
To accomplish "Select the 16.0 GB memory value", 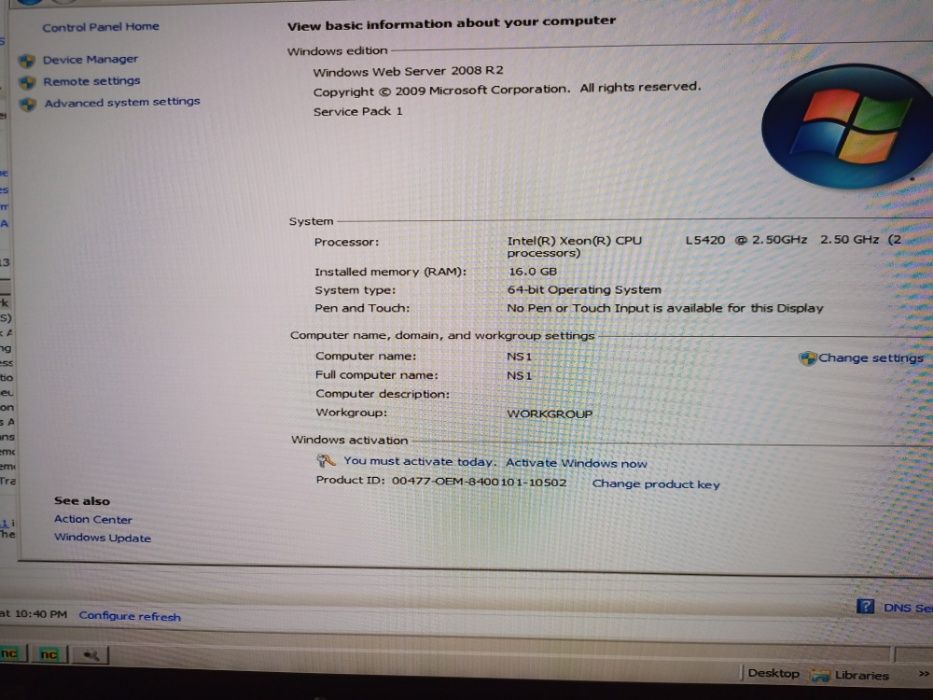I will (533, 271).
